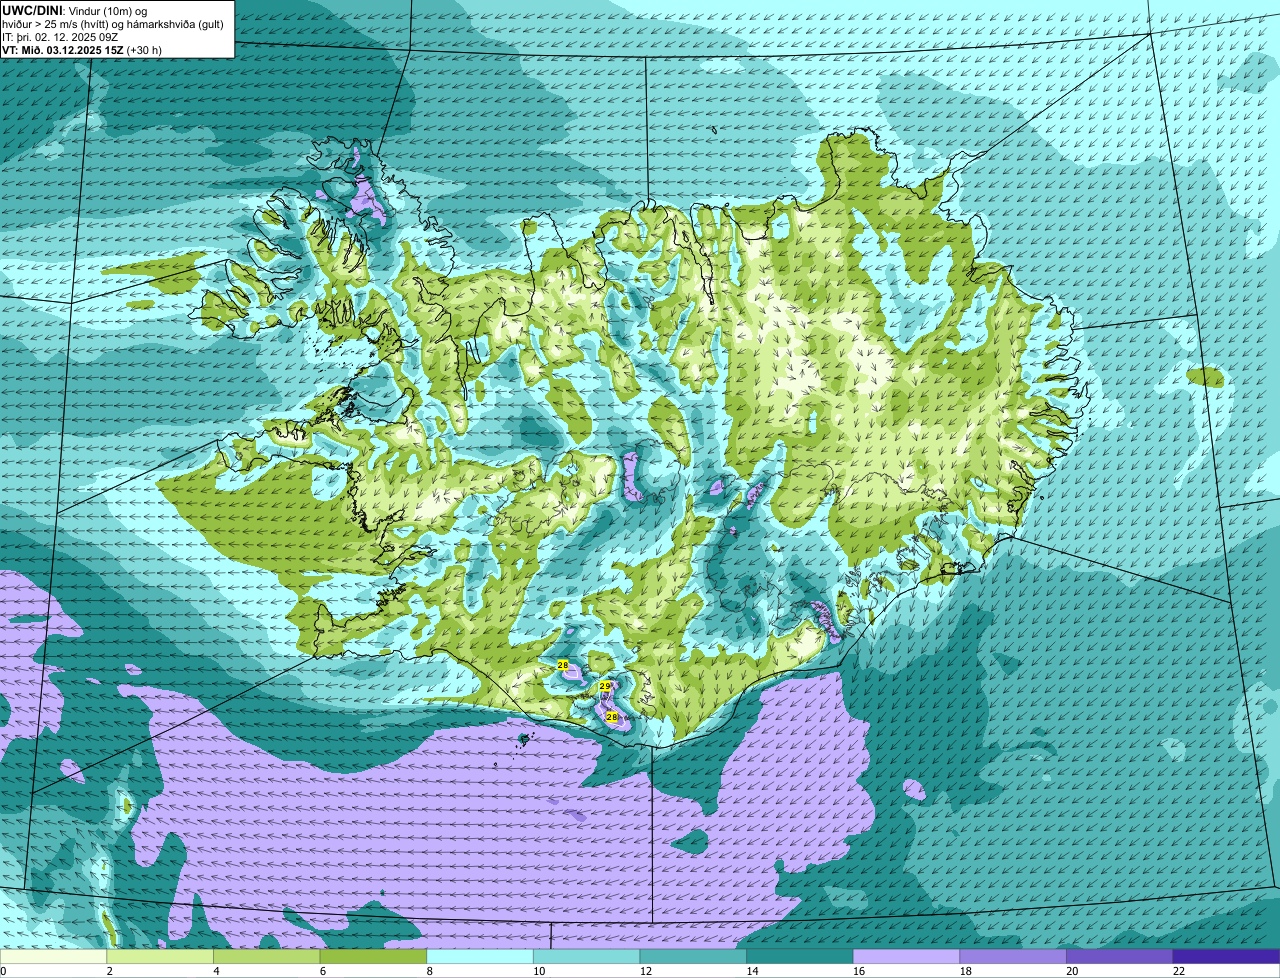Click the 'hviður > 25 m/s (hvítt)' description line

click(113, 23)
